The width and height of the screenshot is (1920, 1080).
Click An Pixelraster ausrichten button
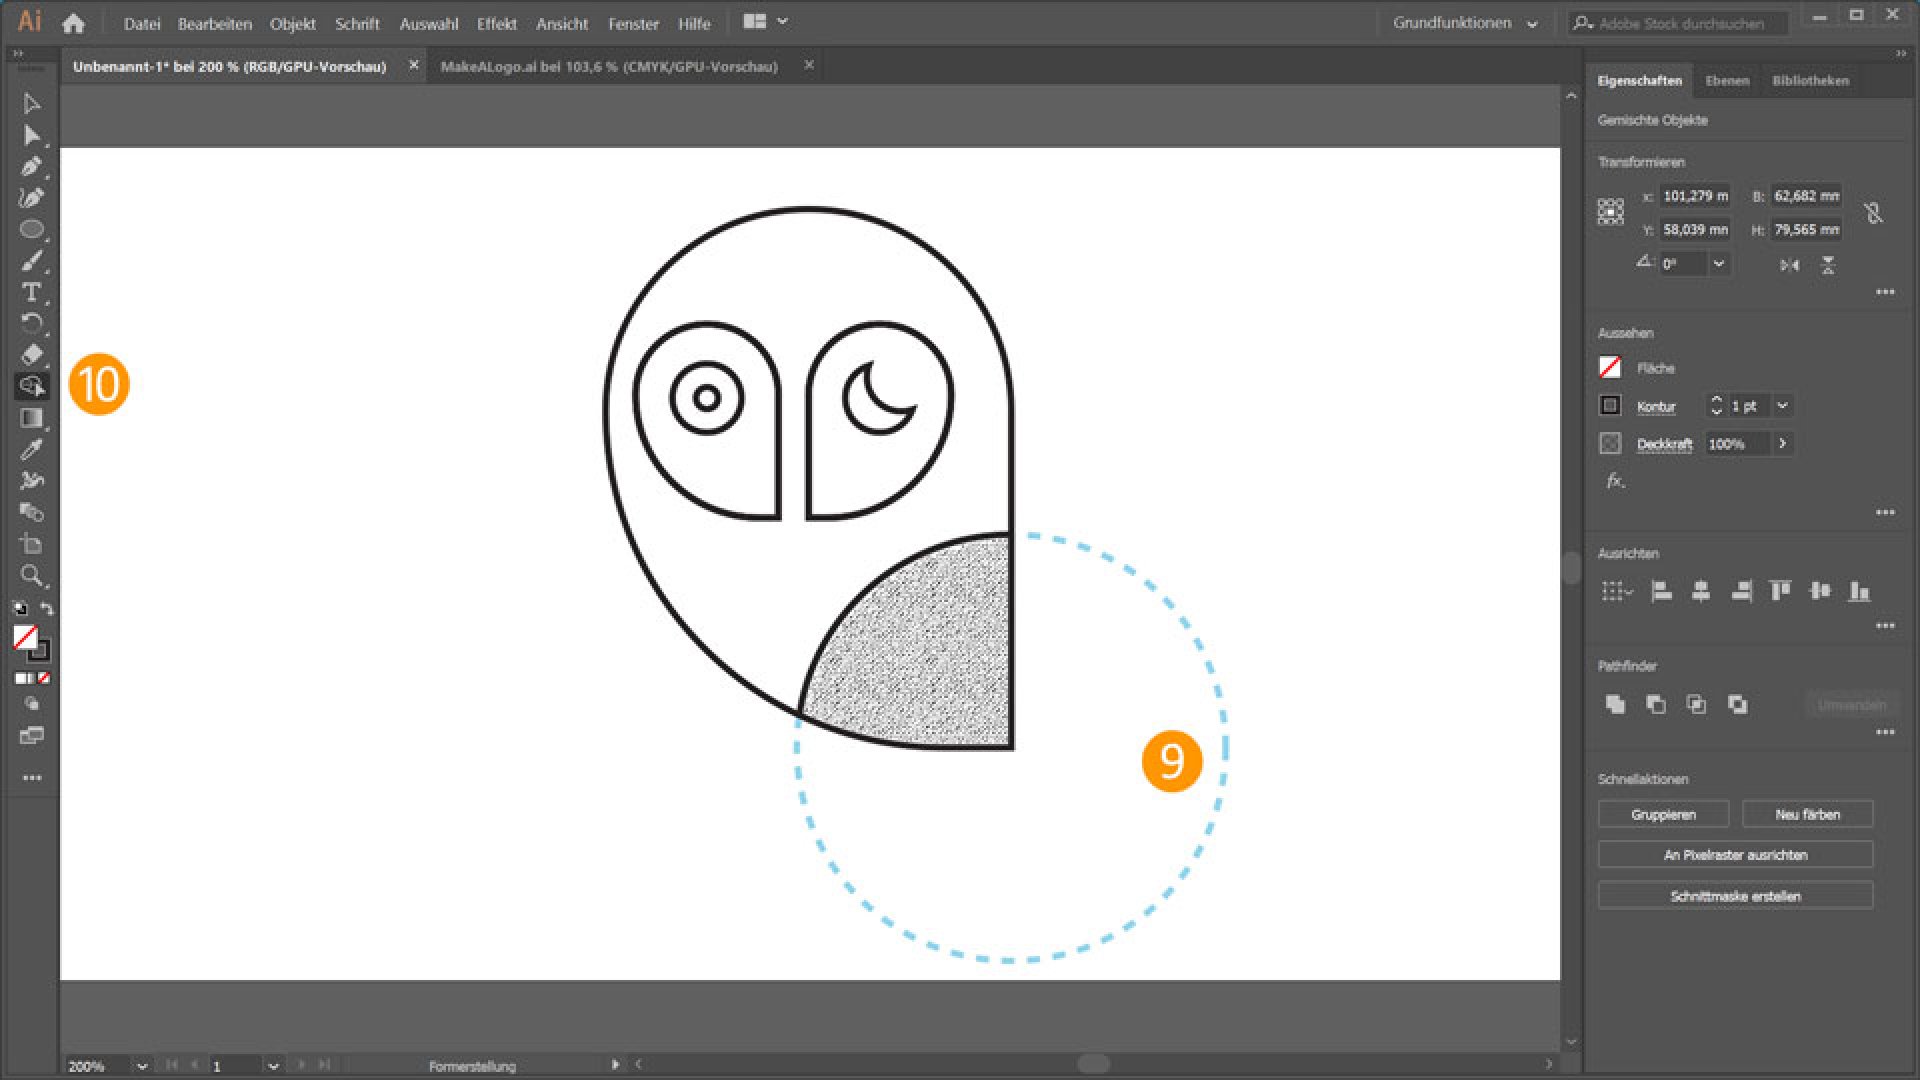tap(1735, 855)
